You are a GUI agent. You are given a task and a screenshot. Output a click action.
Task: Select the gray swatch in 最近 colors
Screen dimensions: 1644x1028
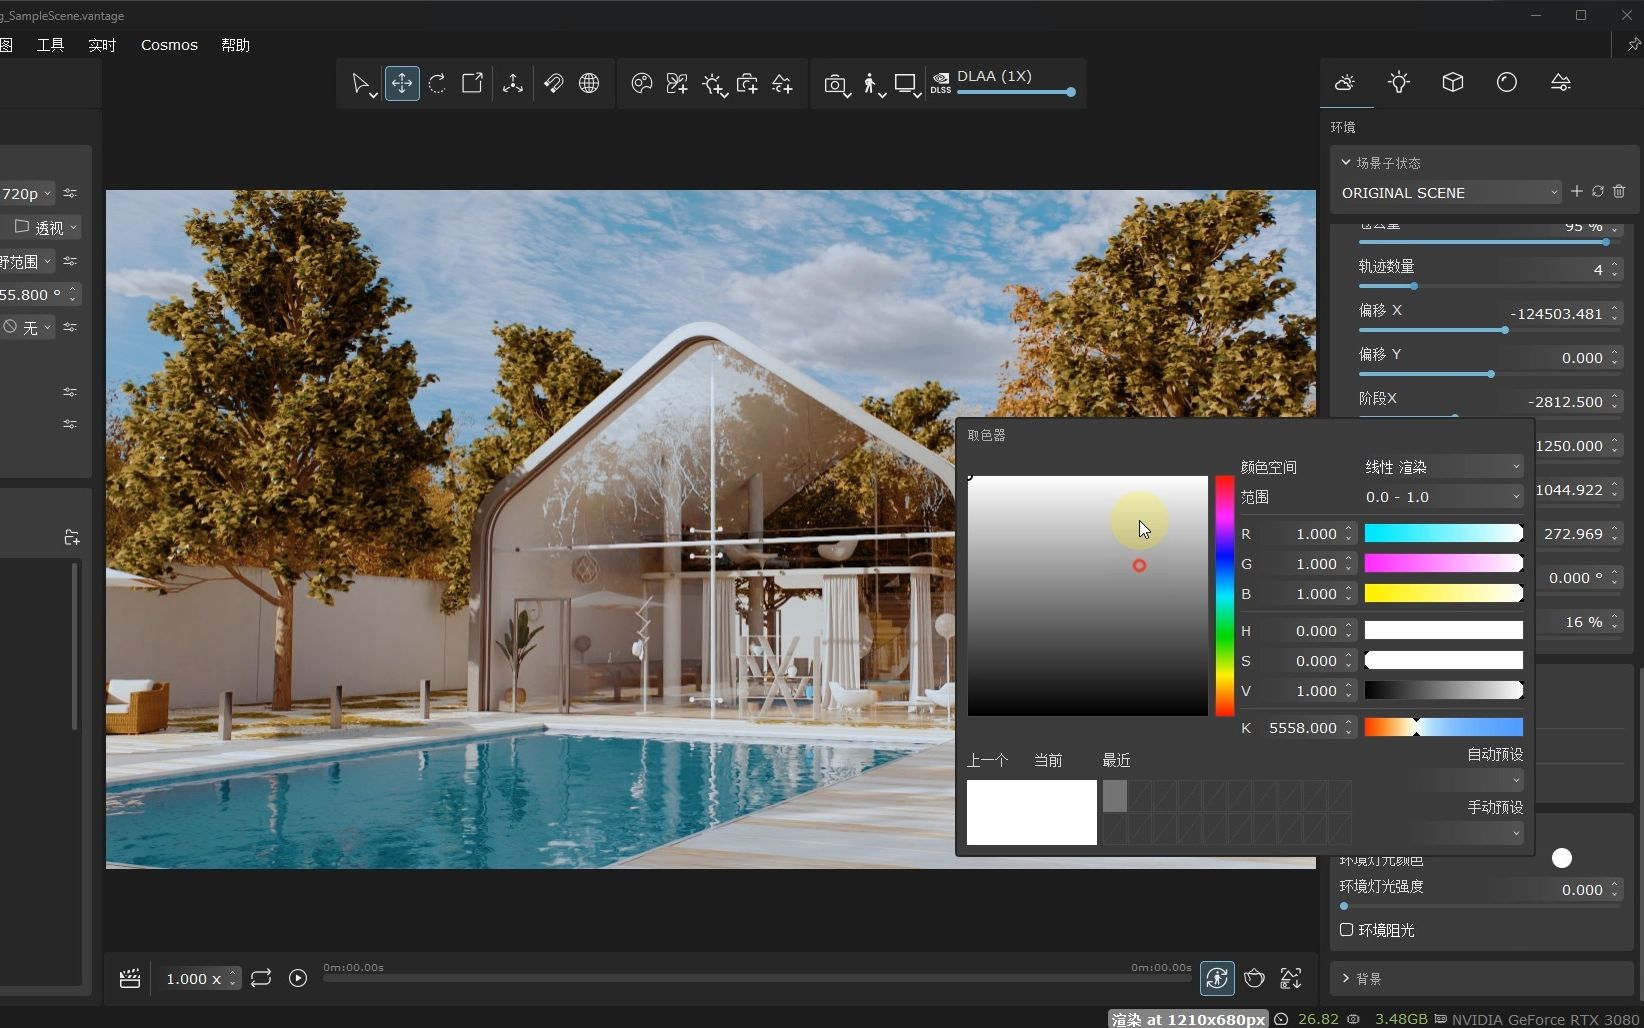pyautogui.click(x=1115, y=796)
